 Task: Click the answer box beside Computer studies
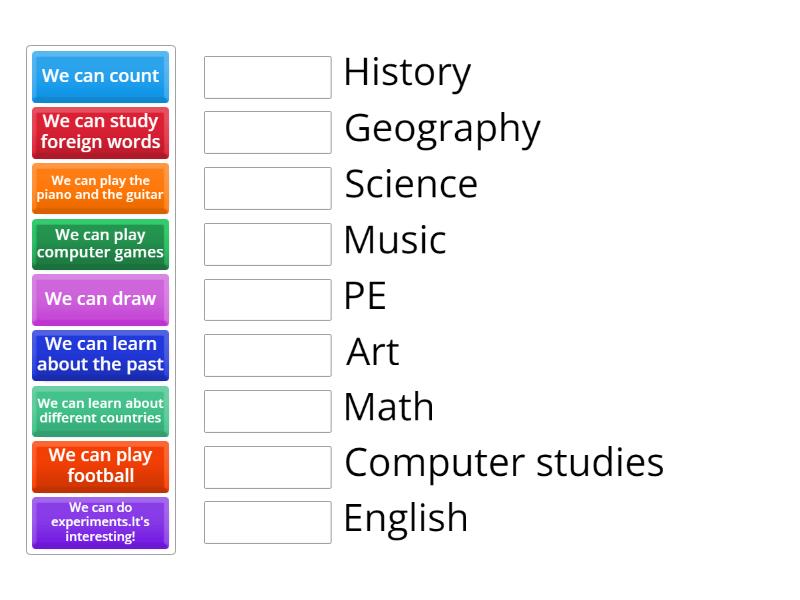tap(267, 466)
